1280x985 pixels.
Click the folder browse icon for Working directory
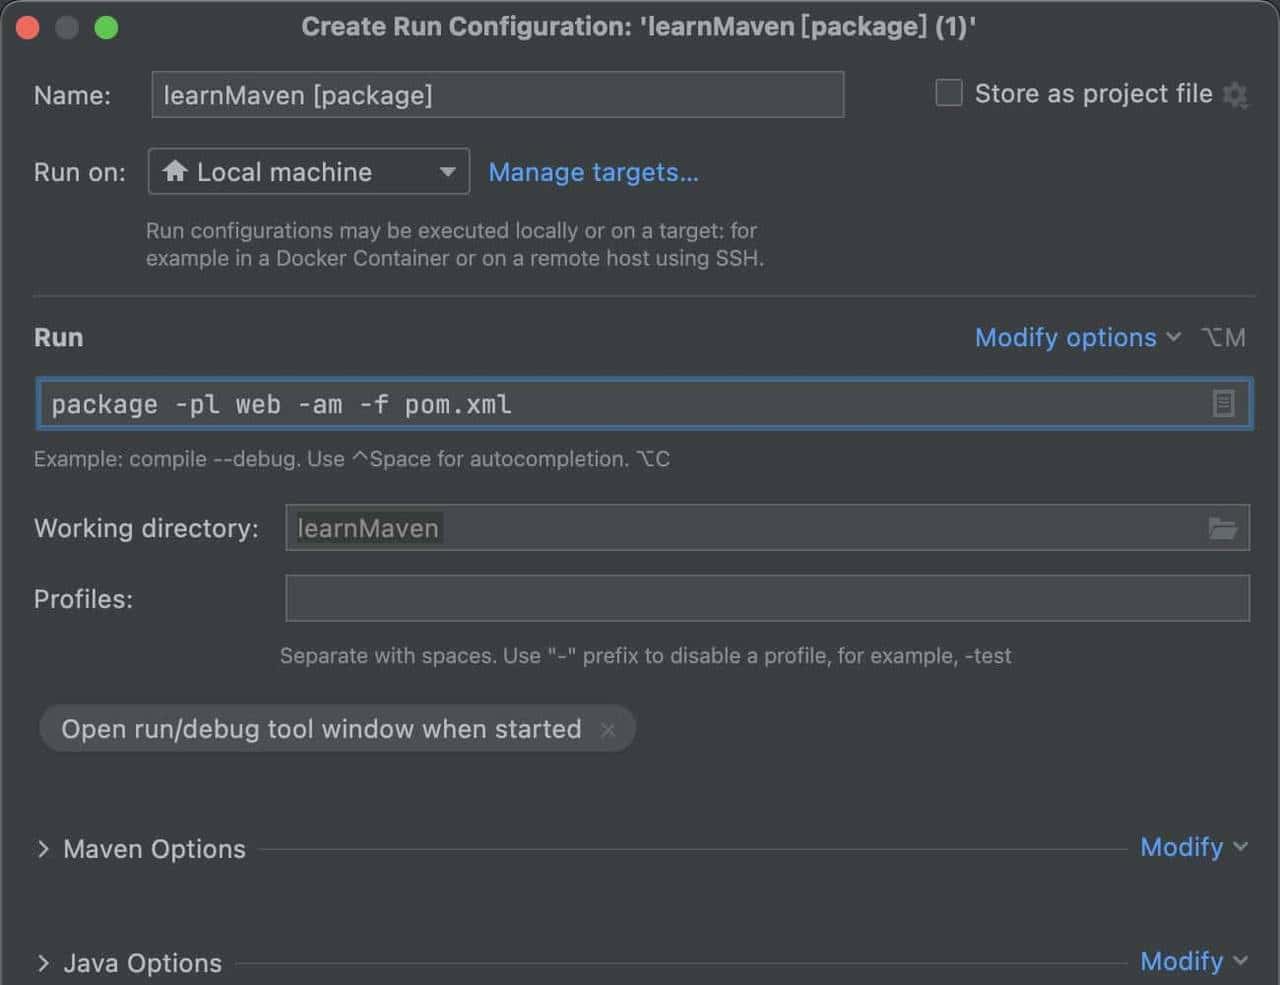pyautogui.click(x=1222, y=528)
